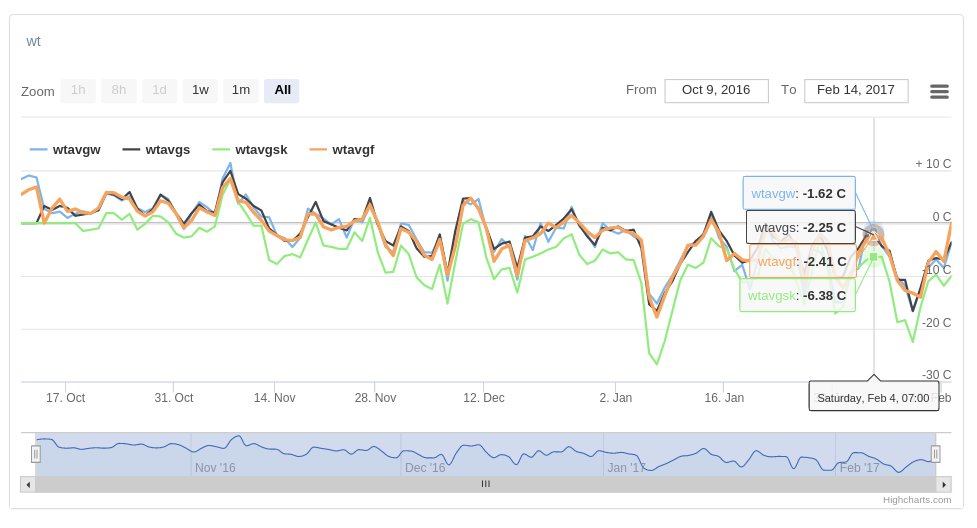Click the navigator left range handle
977x528 pixels.
pos(36,454)
